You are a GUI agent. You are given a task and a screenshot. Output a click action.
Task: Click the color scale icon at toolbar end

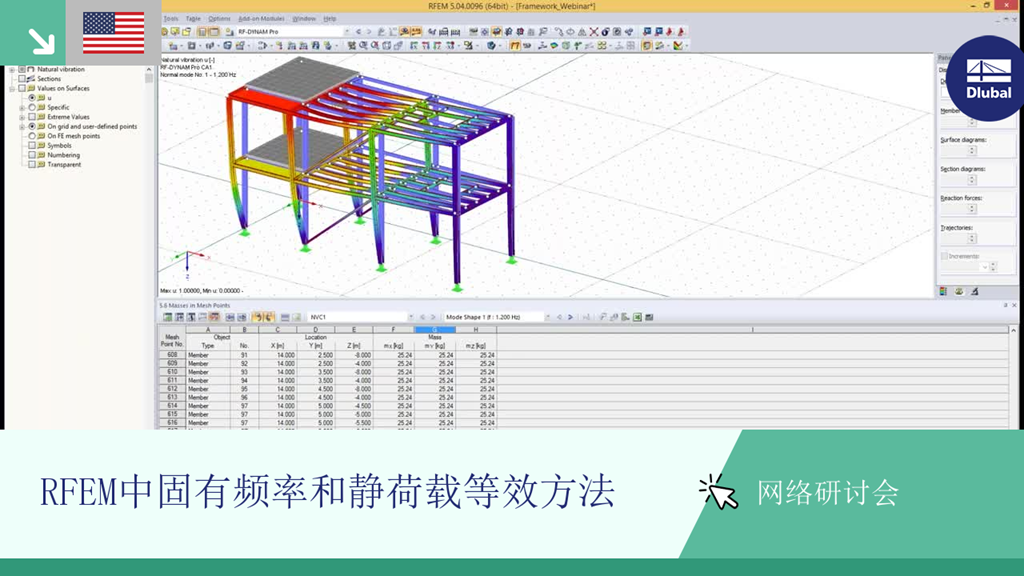click(679, 46)
